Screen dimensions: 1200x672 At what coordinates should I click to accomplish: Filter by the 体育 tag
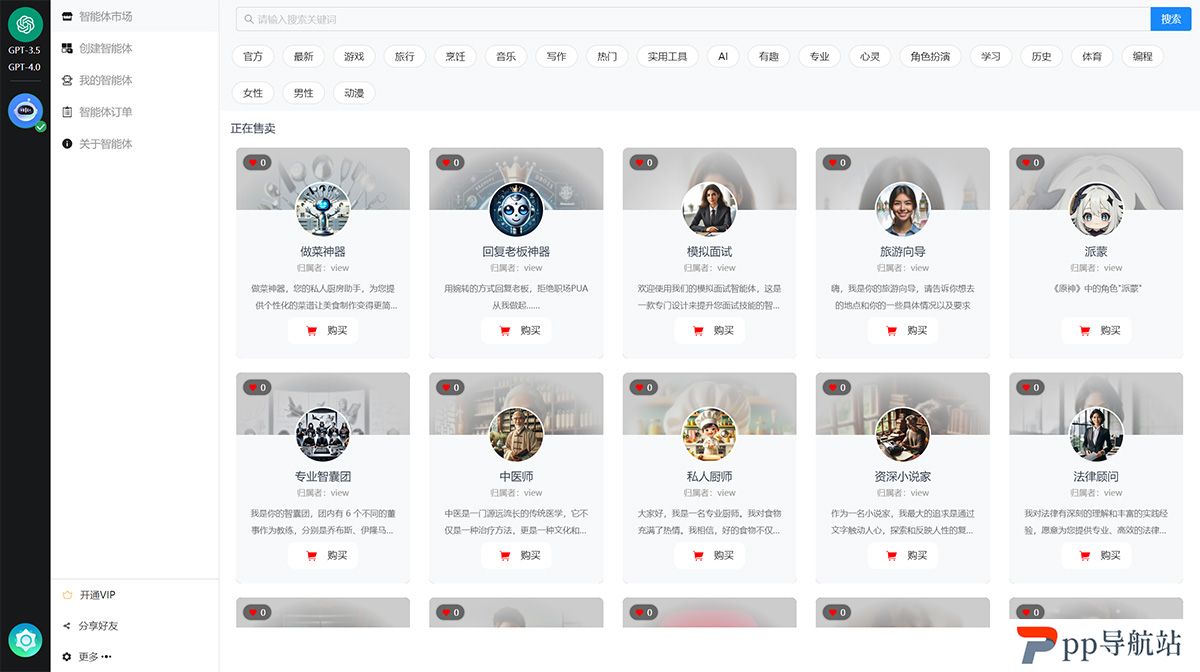click(1092, 57)
